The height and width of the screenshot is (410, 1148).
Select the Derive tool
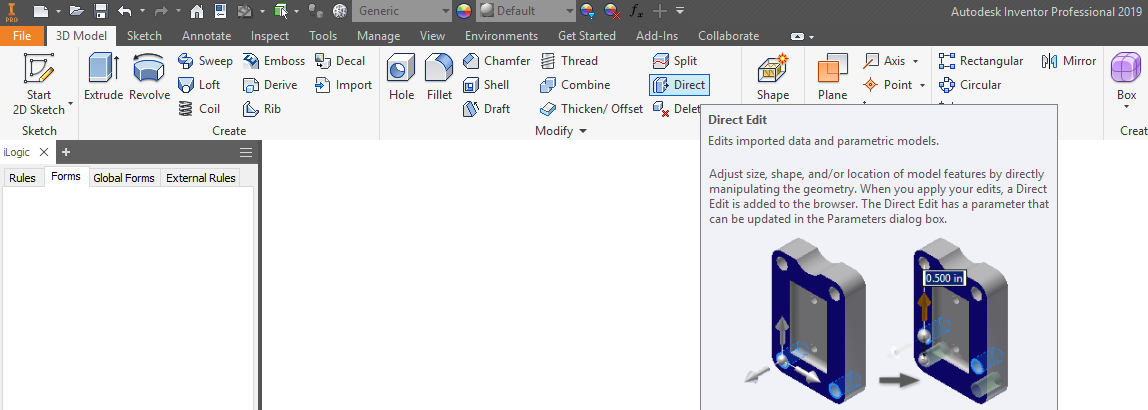[270, 85]
